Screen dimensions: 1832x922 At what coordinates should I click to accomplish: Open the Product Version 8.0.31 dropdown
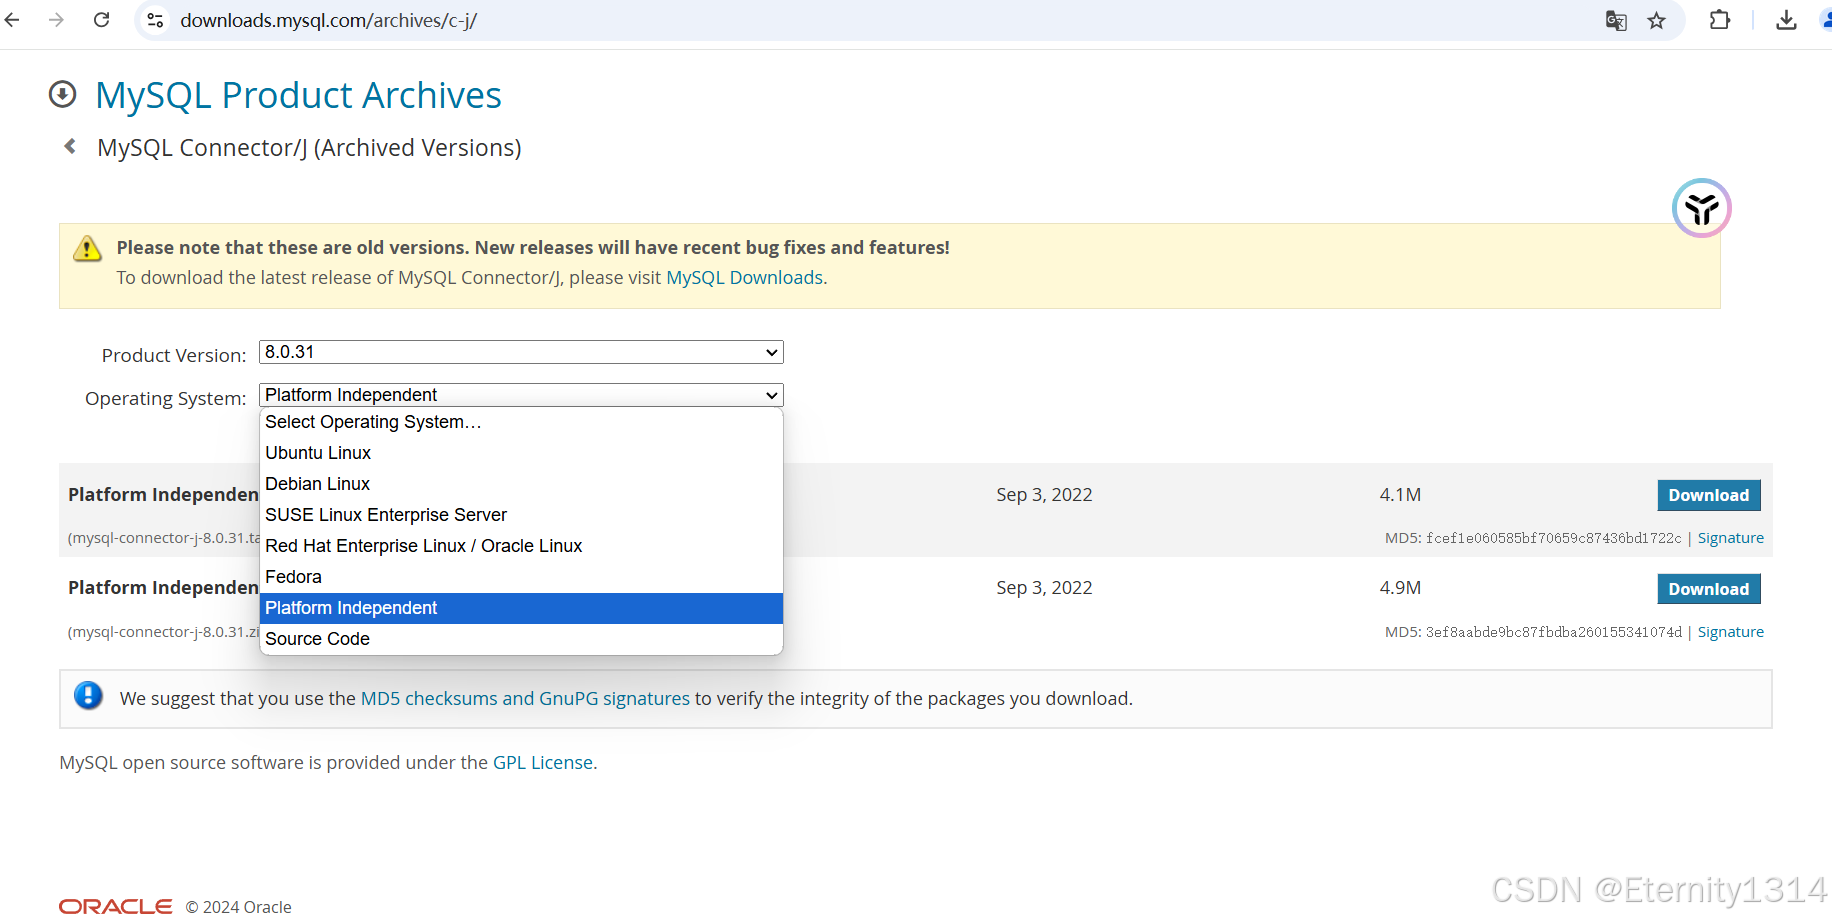click(521, 352)
